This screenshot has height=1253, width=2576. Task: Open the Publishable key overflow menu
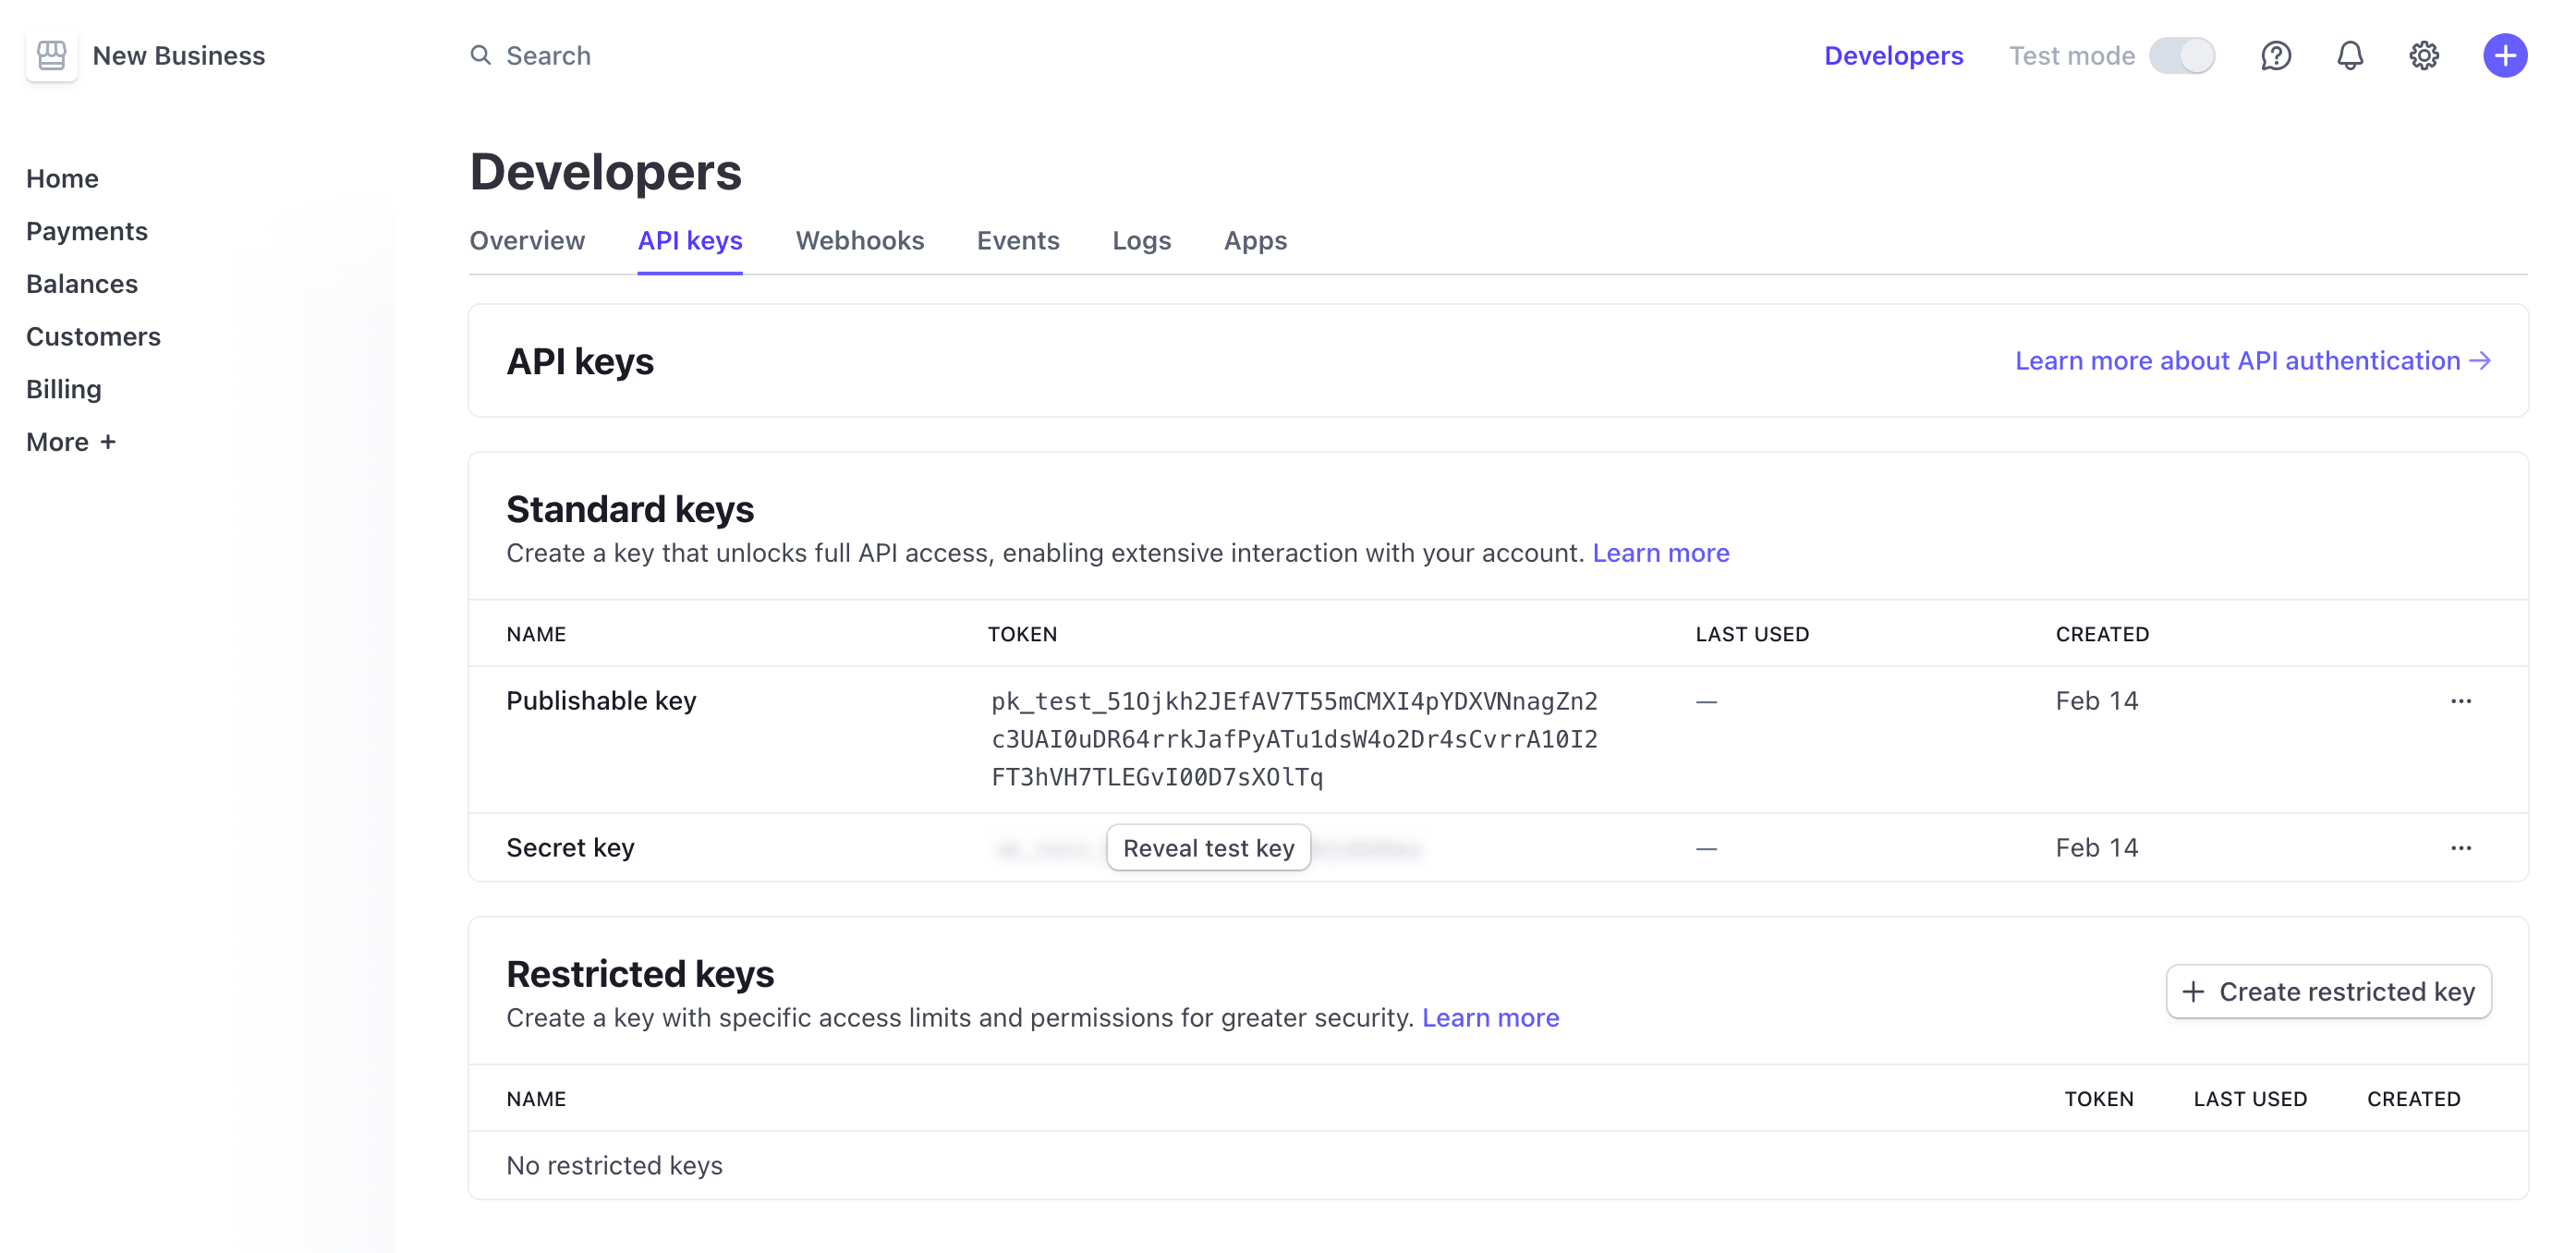coord(2461,701)
